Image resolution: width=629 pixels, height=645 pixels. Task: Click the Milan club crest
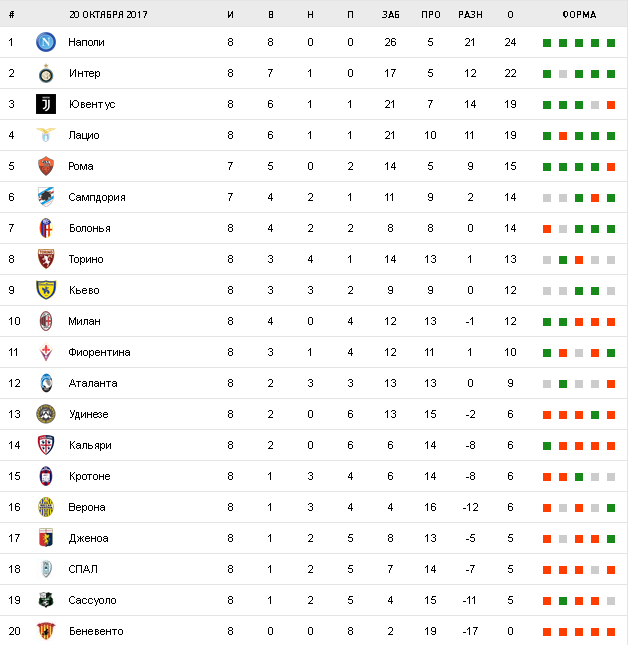pos(45,321)
